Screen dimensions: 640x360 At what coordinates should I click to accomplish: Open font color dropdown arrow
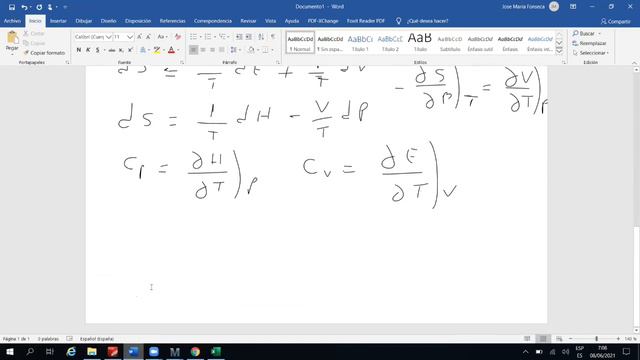pos(178,50)
